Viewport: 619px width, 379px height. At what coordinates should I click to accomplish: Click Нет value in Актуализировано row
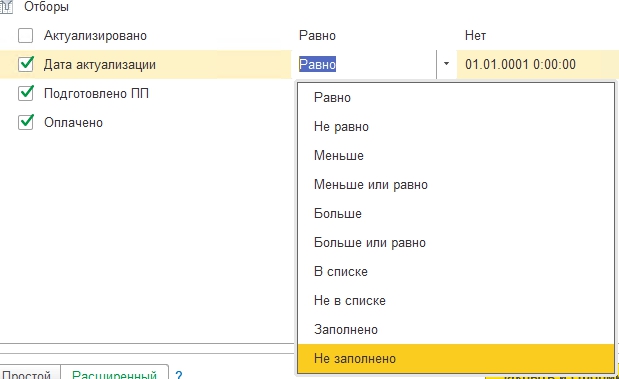(x=475, y=36)
